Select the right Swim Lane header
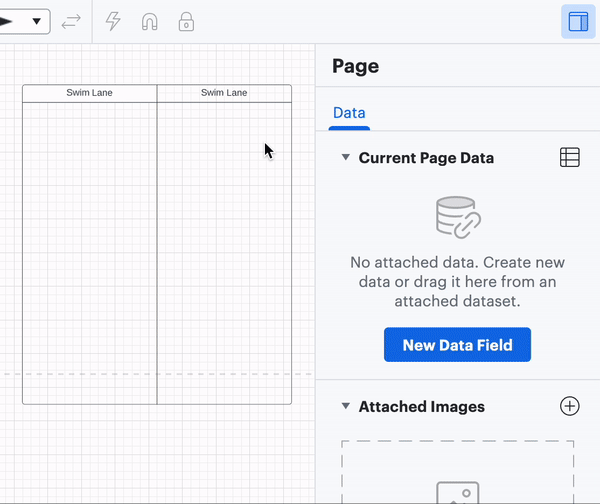Viewport: 600px width, 504px height. [224, 93]
